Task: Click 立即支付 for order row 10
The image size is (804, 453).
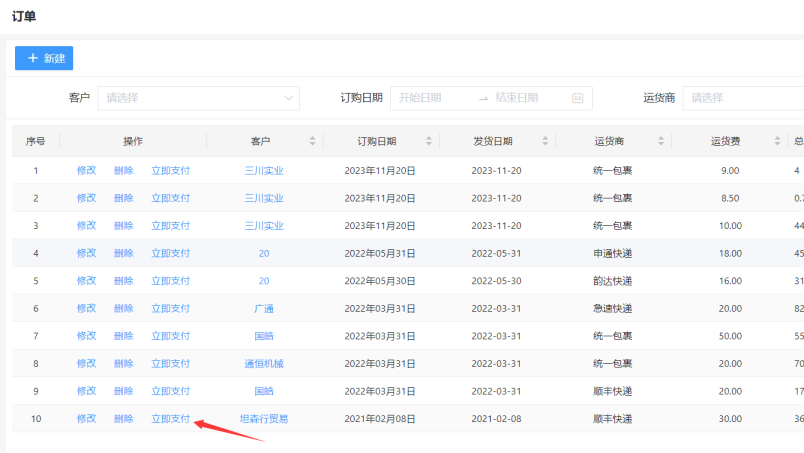Action: [170, 419]
